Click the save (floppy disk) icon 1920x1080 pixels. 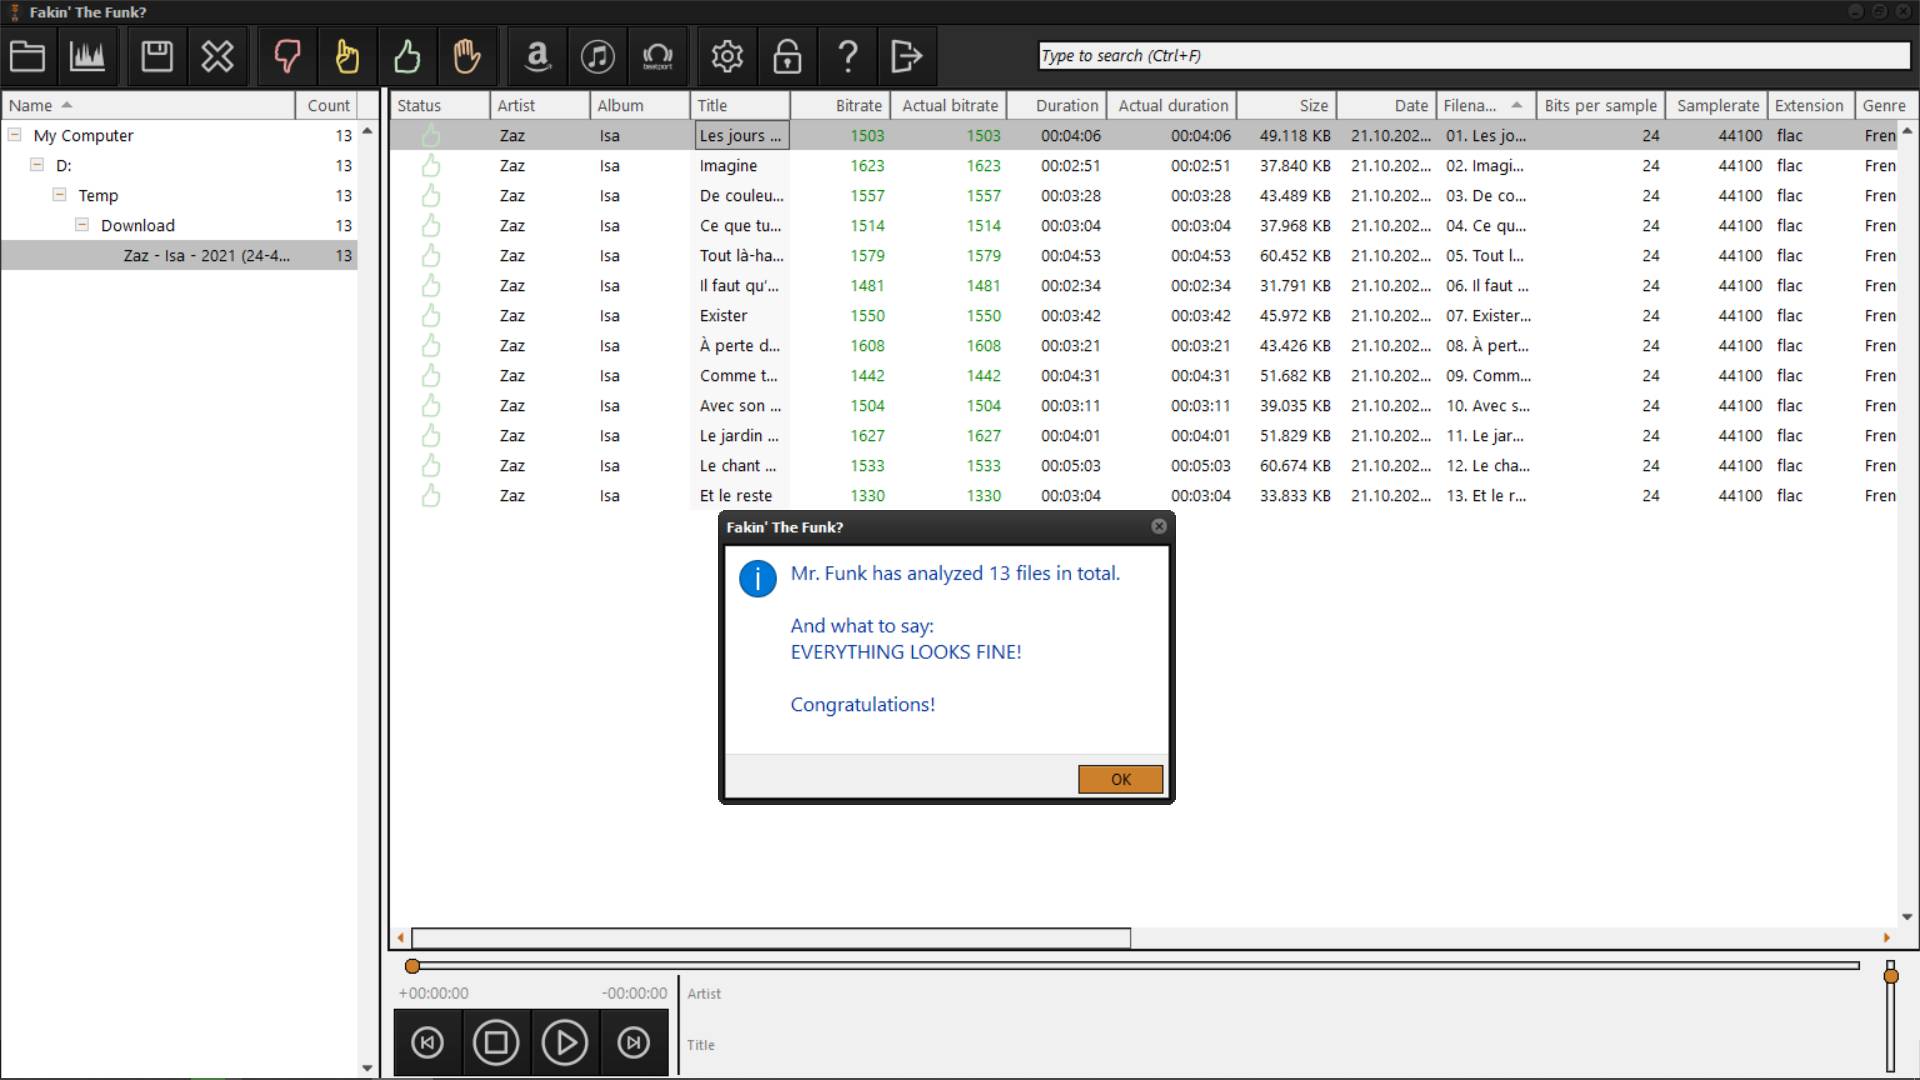pyautogui.click(x=157, y=56)
